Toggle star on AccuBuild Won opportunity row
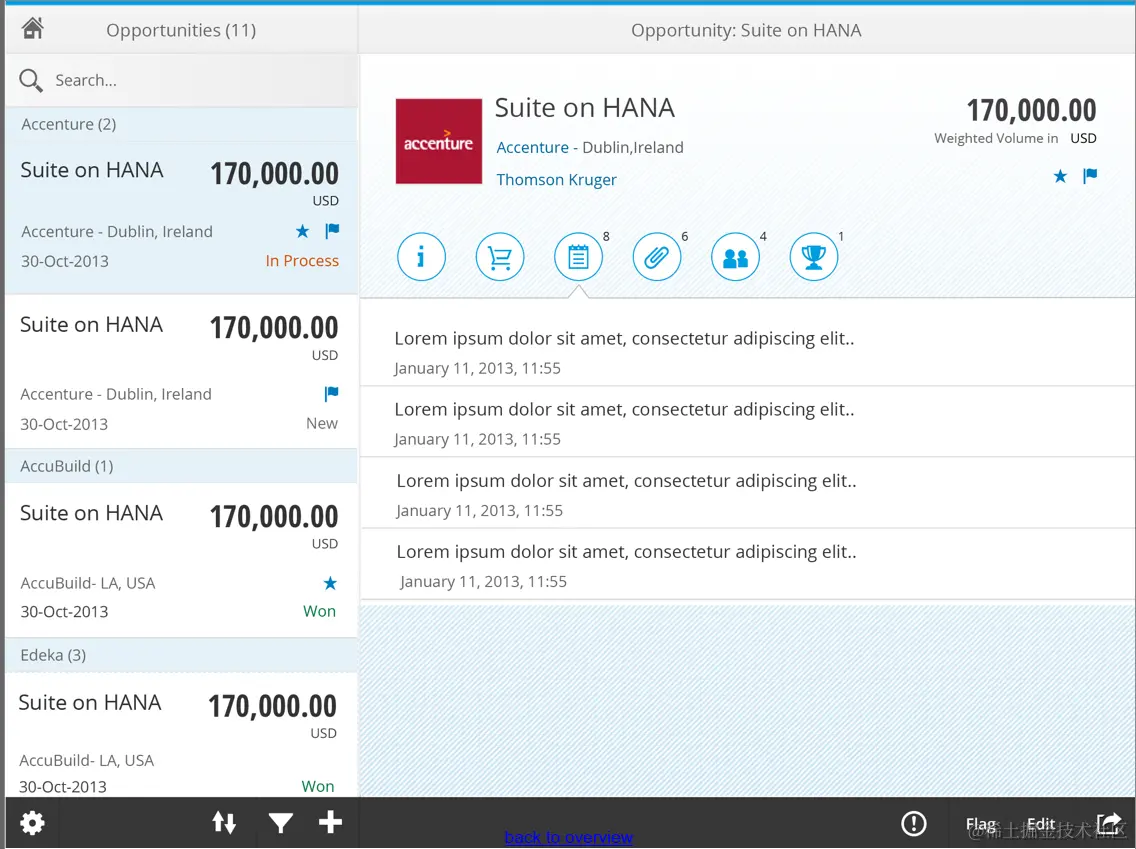 pos(330,583)
